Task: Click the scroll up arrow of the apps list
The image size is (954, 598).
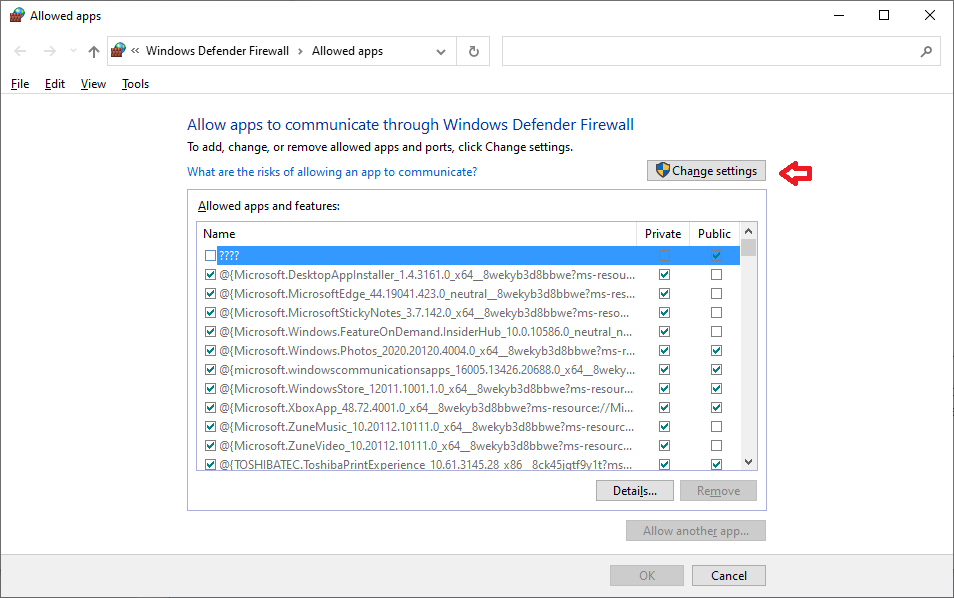Action: 748,231
